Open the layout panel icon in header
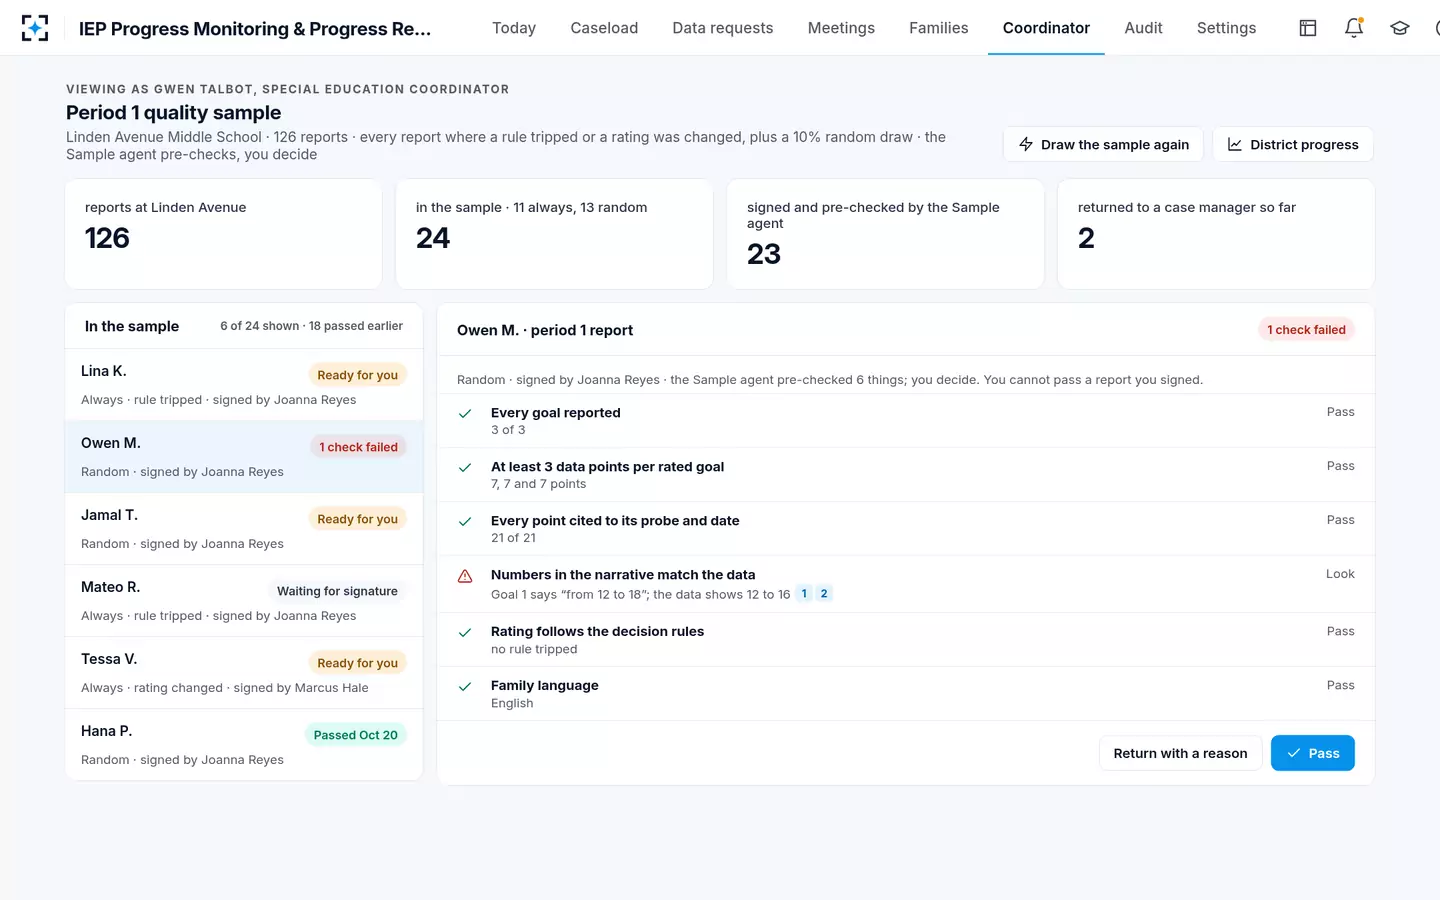Image resolution: width=1440 pixels, height=900 pixels. pyautogui.click(x=1308, y=28)
